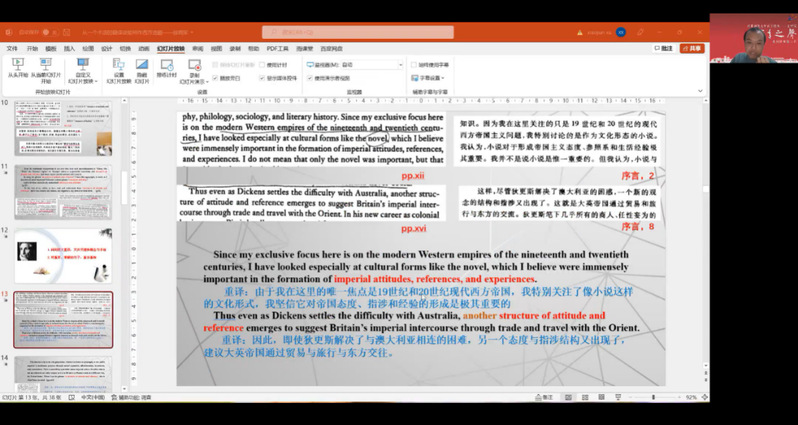This screenshot has height=425, width=798.
Task: Switch to the Review (审阅) tab
Action: pos(197,49)
